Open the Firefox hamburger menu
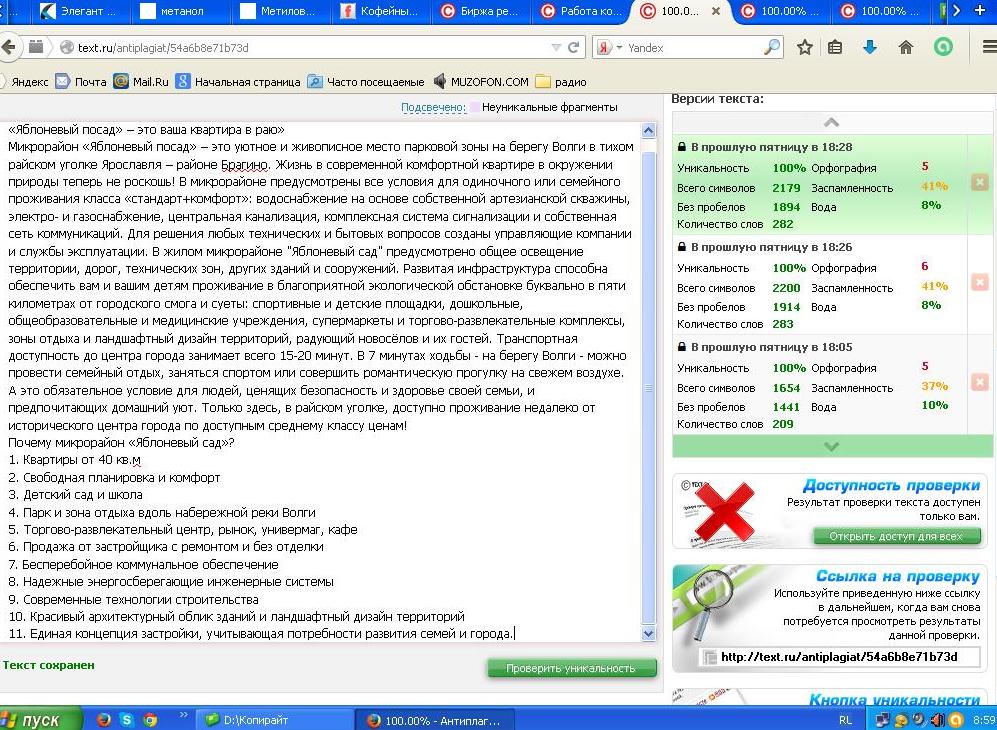This screenshot has height=730, width=997. click(989, 47)
